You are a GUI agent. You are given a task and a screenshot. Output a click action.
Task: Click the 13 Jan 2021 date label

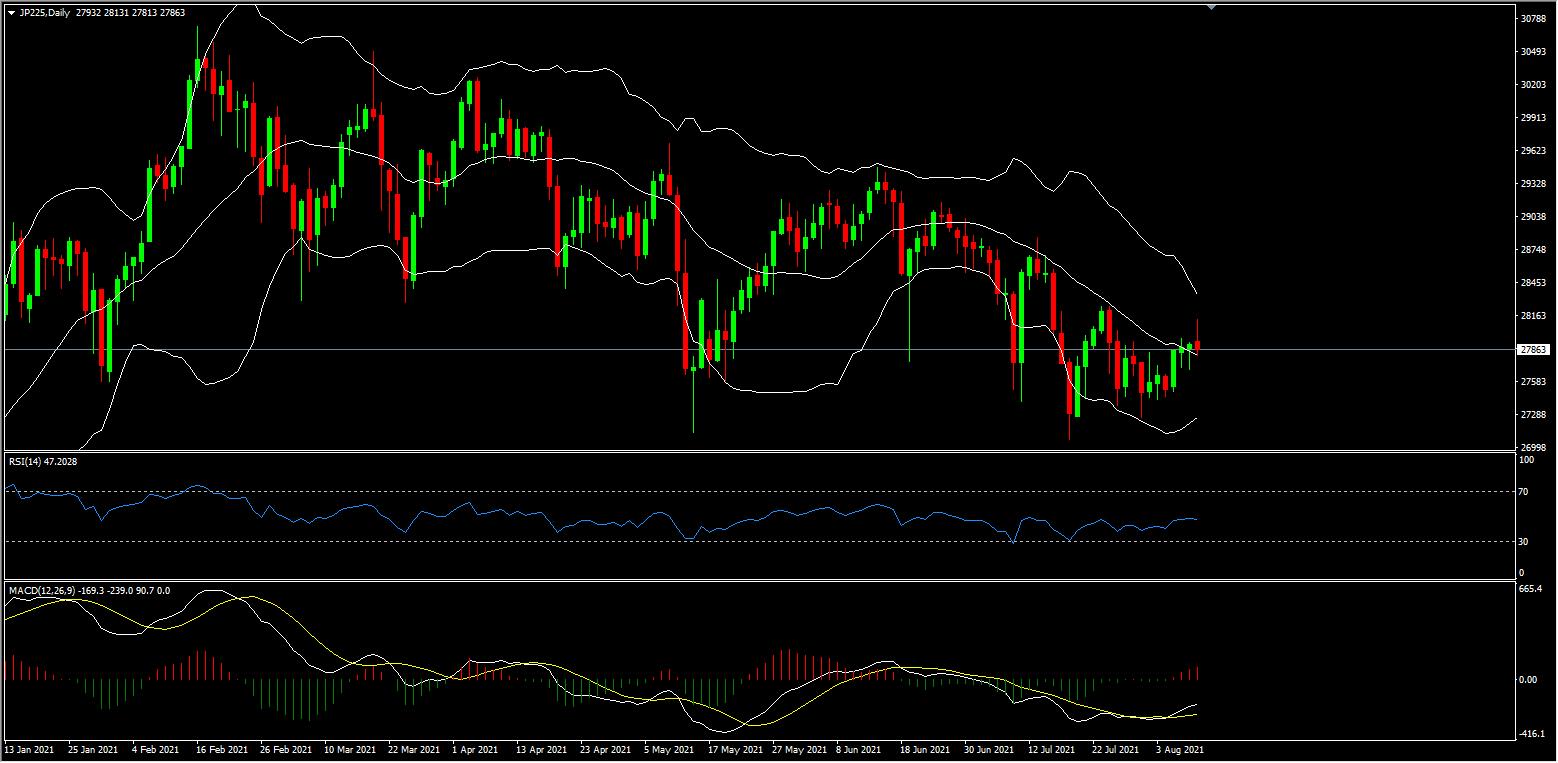pyautogui.click(x=28, y=749)
